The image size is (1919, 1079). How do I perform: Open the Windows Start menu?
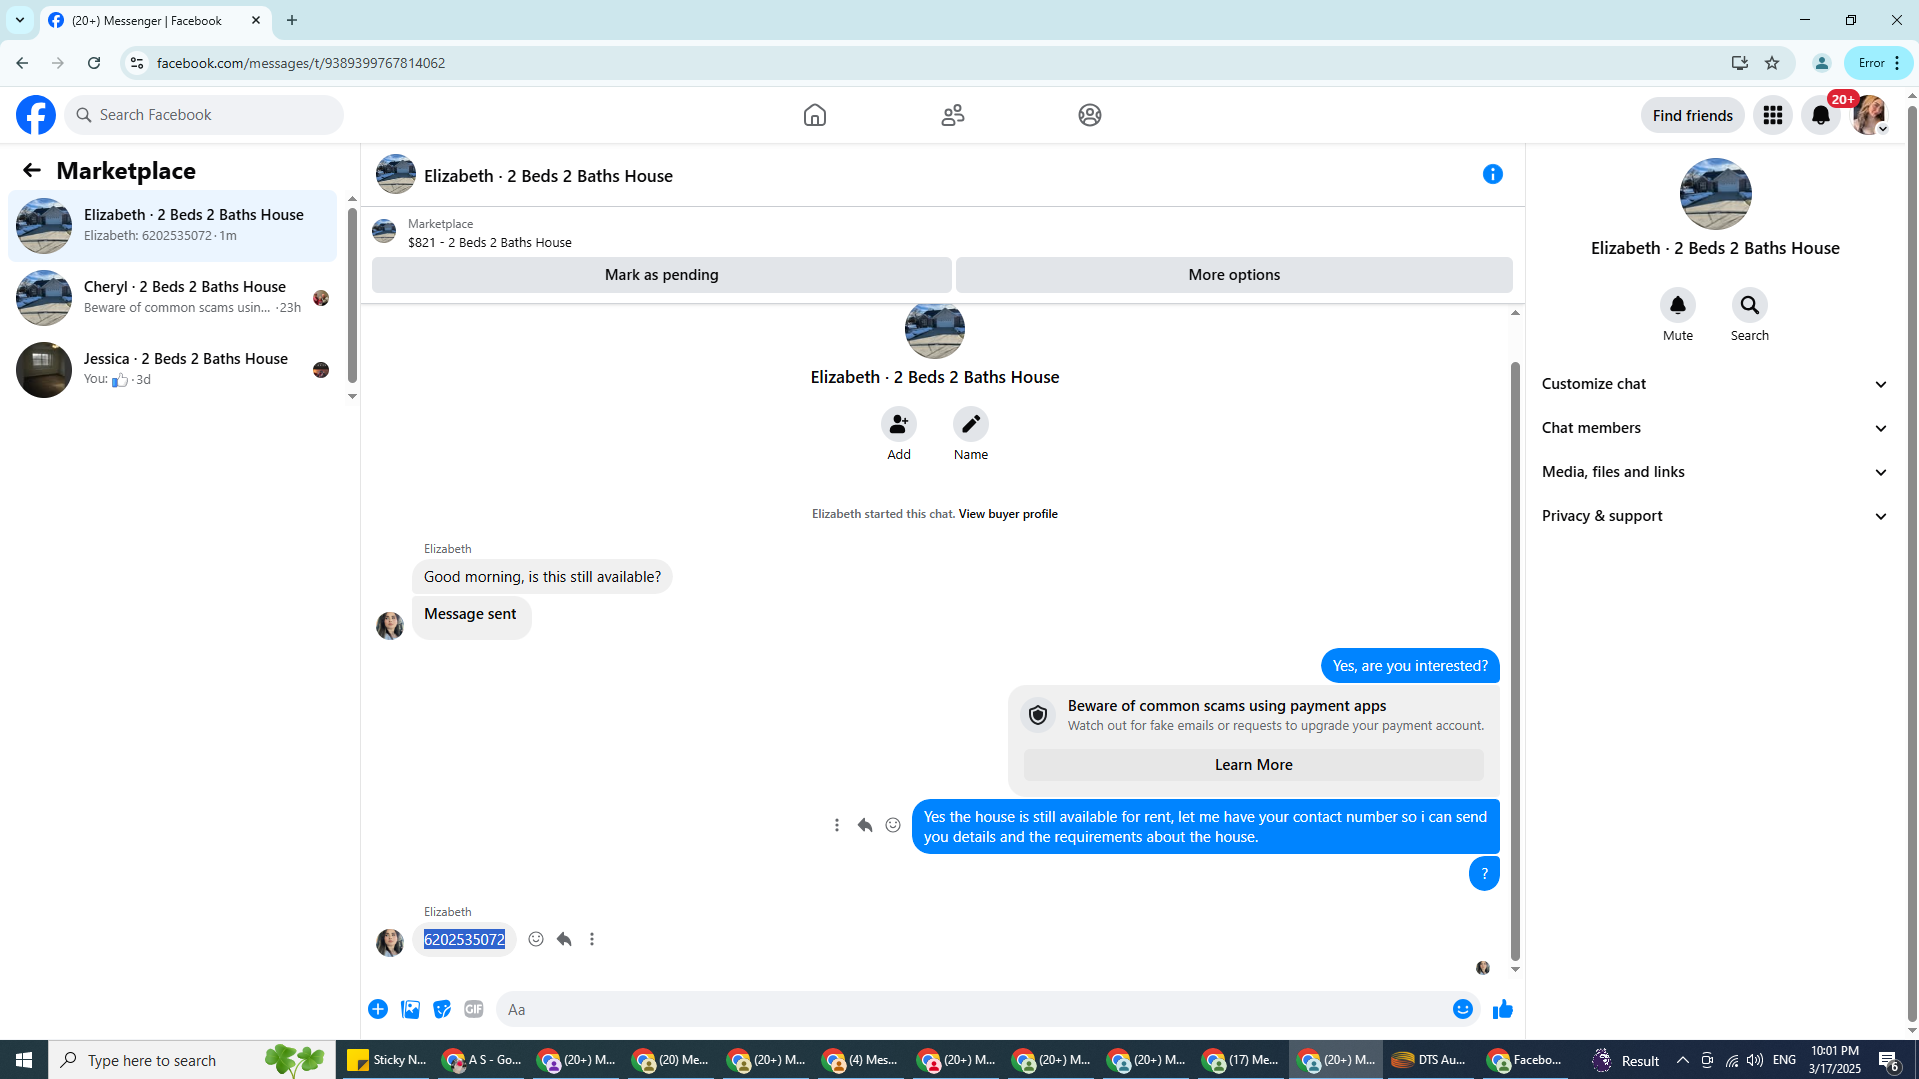pos(24,1060)
